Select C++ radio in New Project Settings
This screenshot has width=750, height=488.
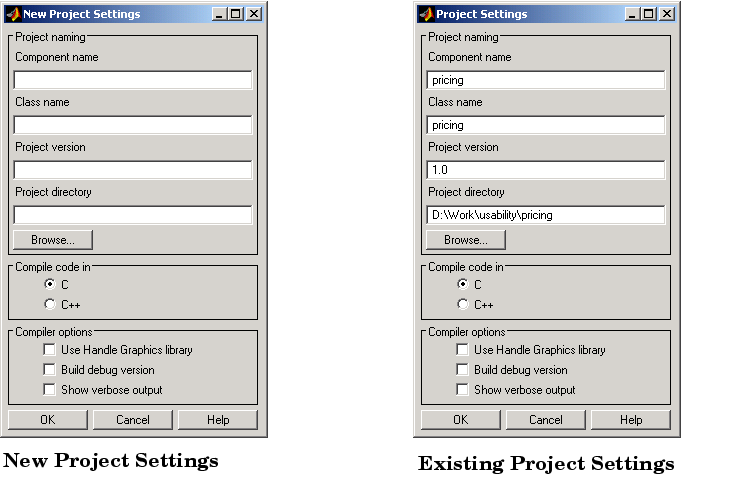pyautogui.click(x=50, y=304)
